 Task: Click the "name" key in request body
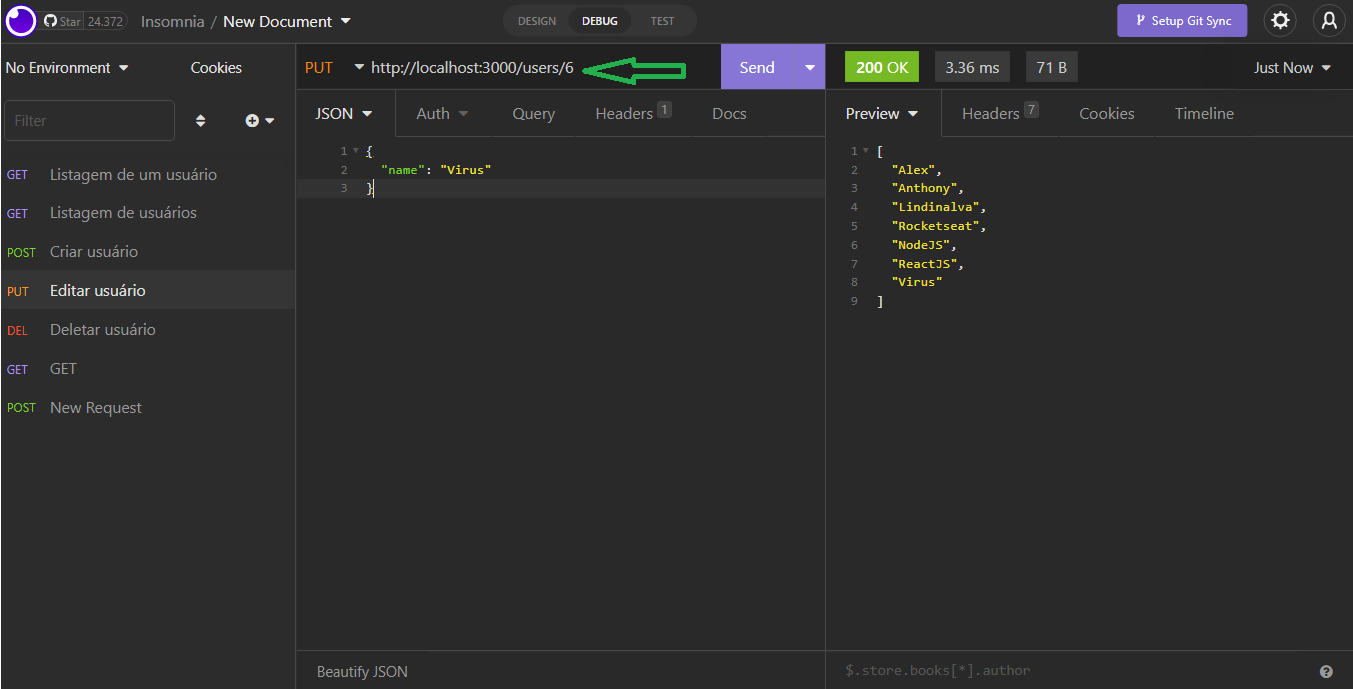coord(403,170)
